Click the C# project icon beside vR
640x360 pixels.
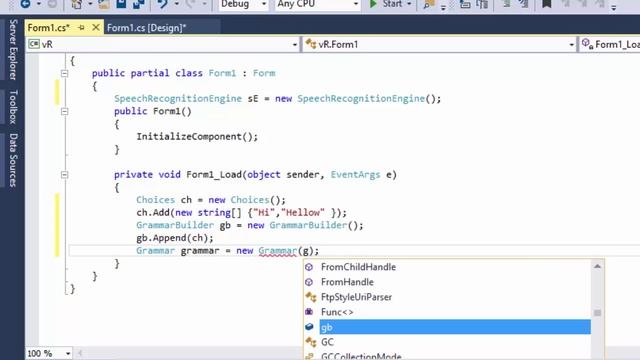(x=34, y=44)
